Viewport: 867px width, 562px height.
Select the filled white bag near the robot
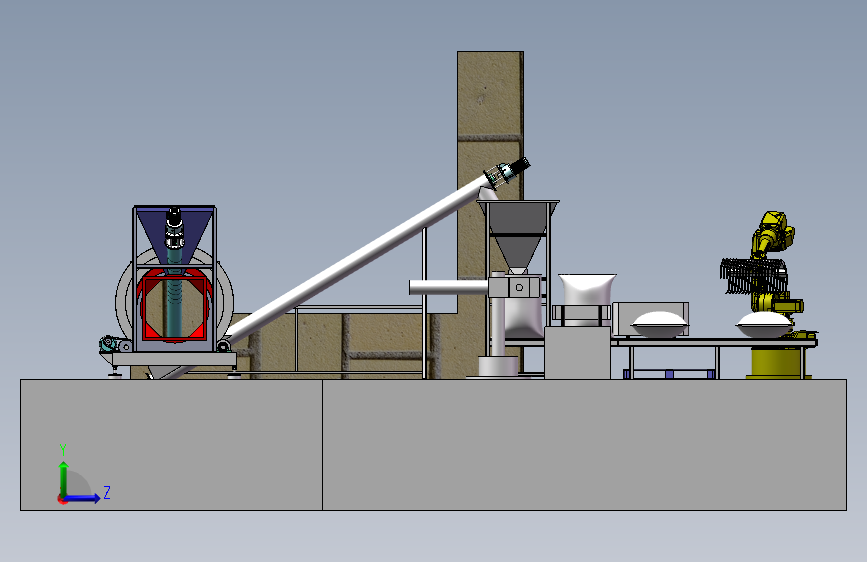tap(764, 324)
